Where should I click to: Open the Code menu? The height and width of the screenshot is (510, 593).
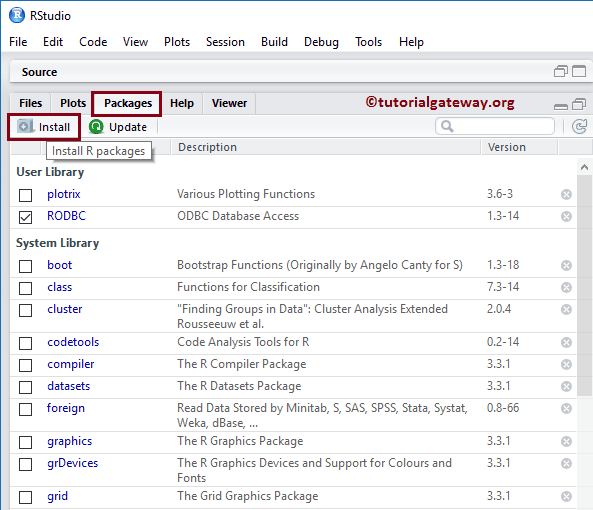93,42
